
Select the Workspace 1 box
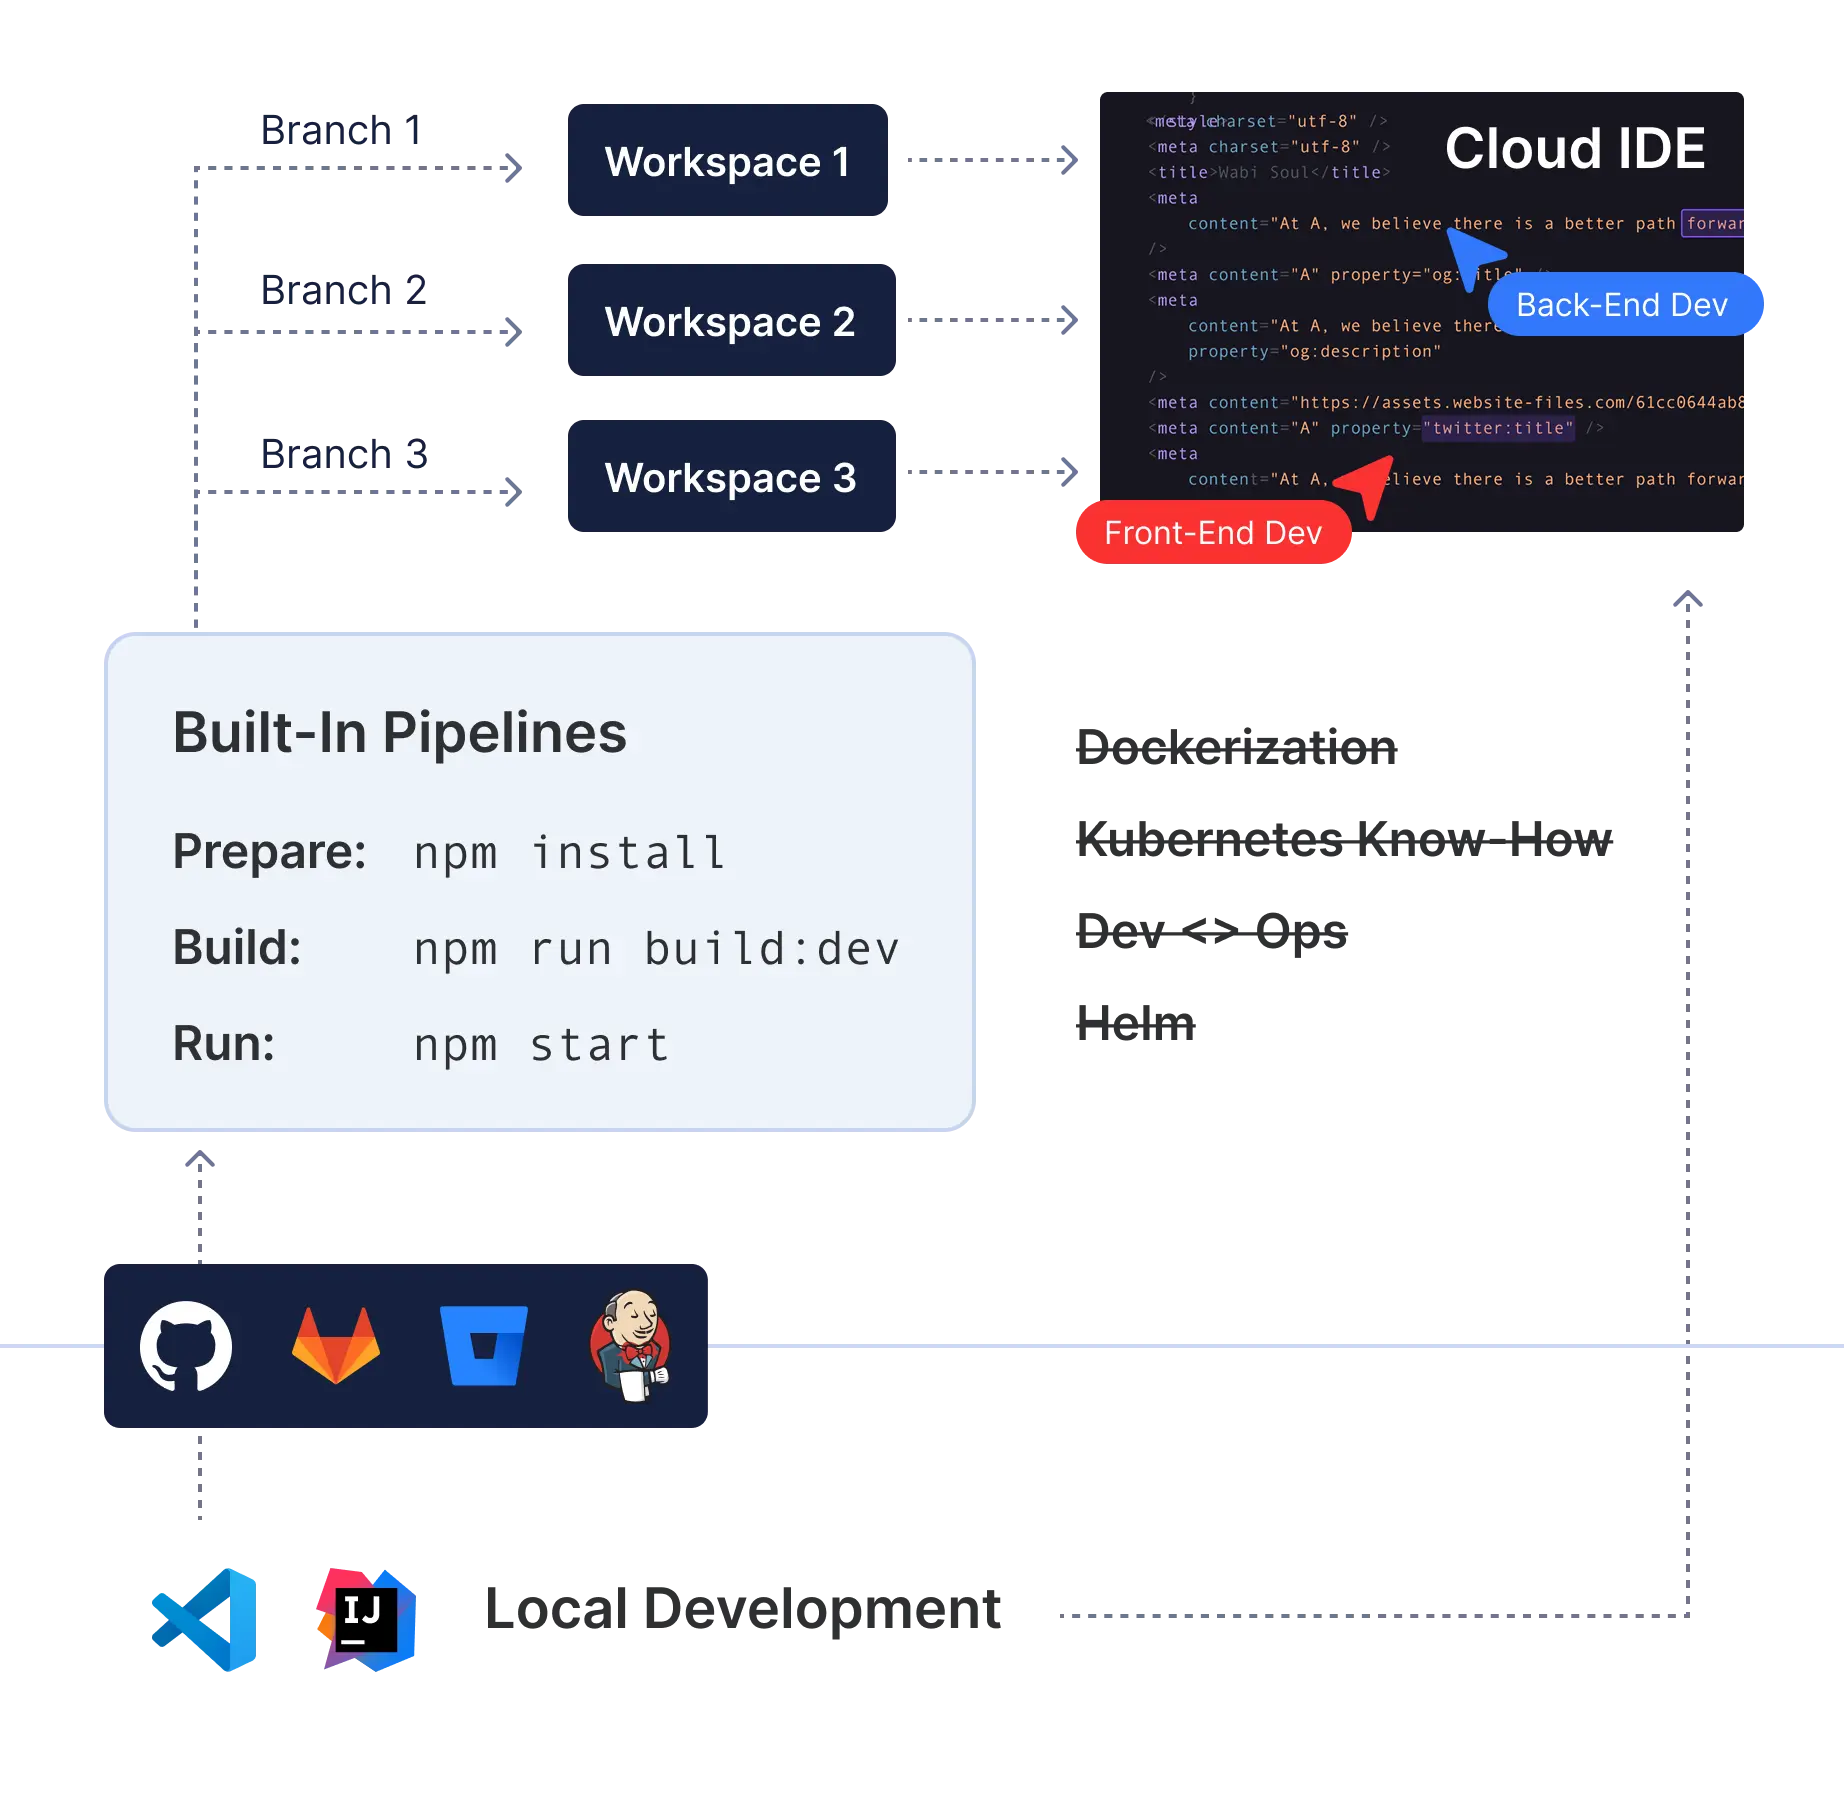(727, 161)
